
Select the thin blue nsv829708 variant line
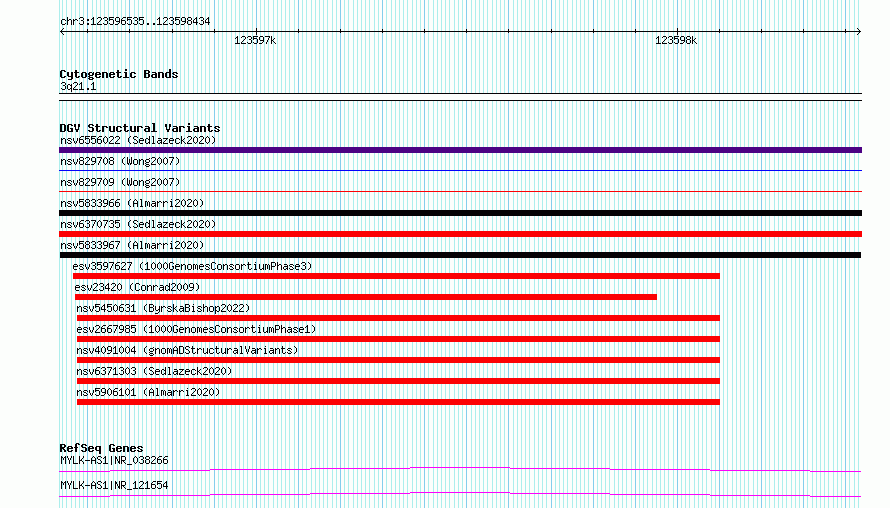click(460, 170)
